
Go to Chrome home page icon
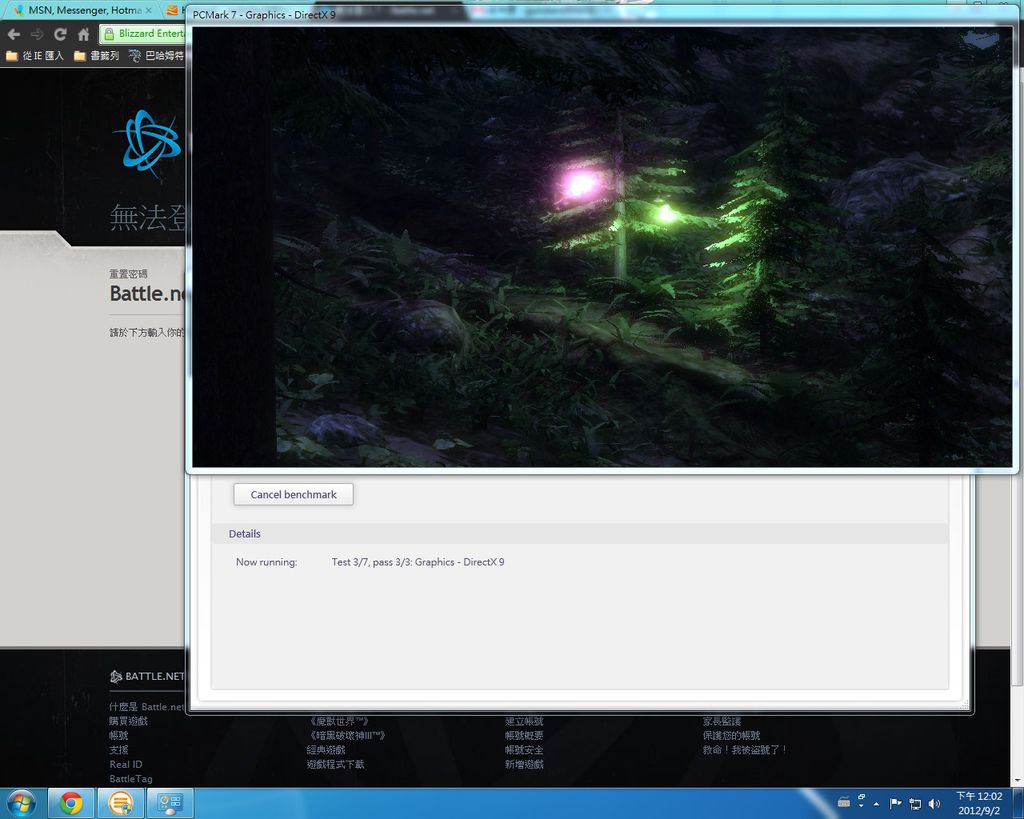pyautogui.click(x=84, y=34)
